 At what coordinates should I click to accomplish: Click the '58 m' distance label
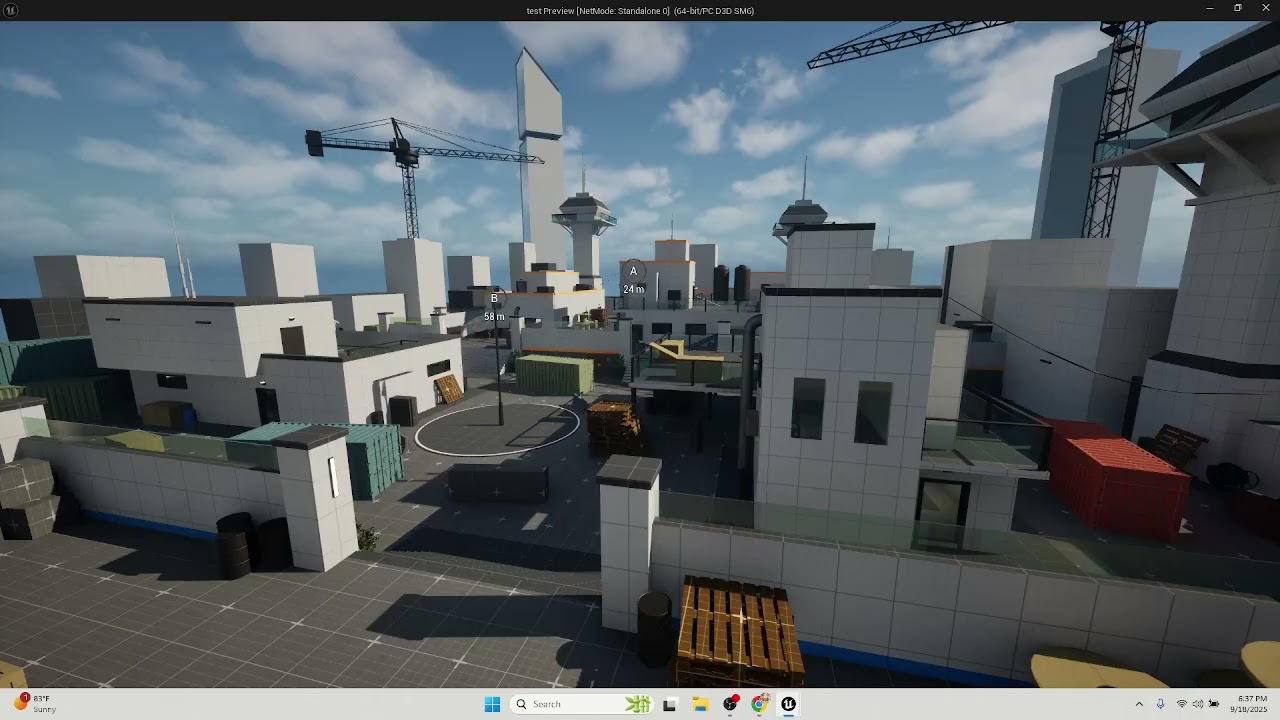(x=494, y=316)
